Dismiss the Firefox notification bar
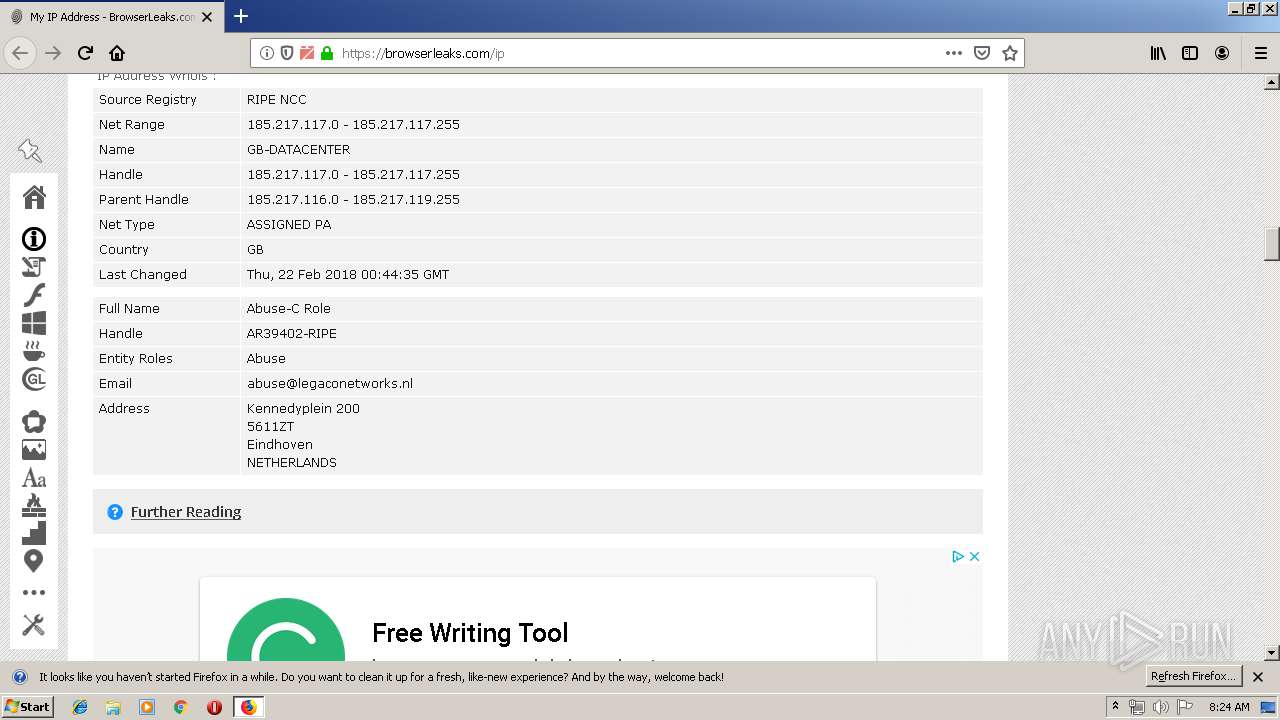 [x=1258, y=677]
